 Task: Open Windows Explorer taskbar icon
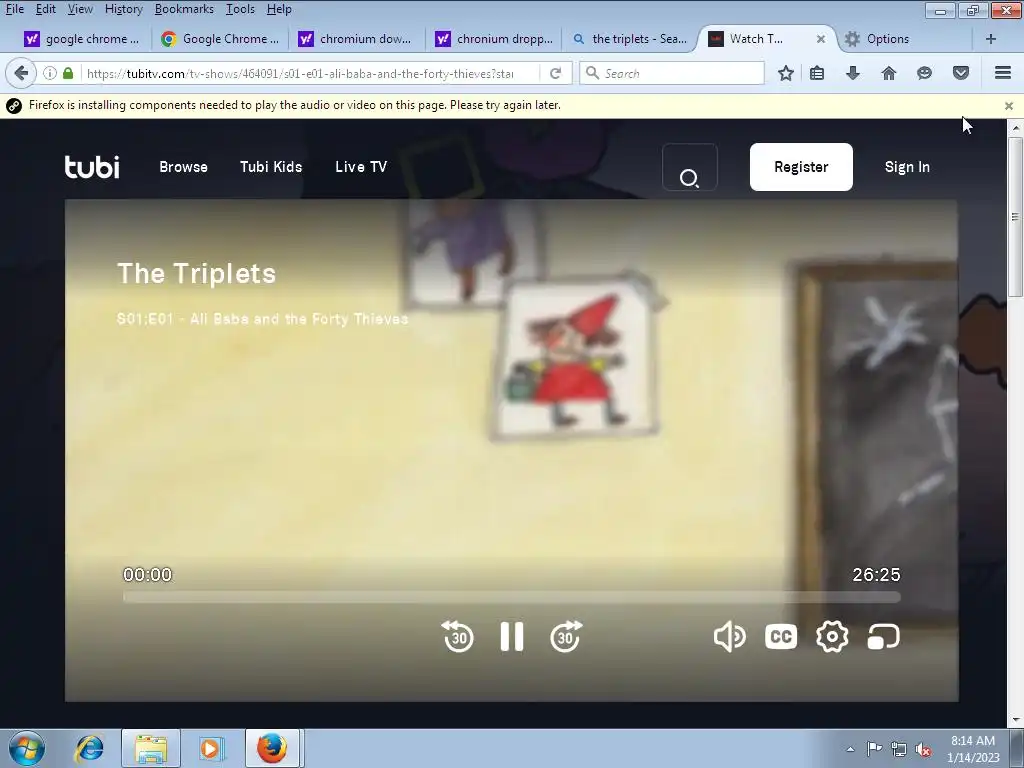[151, 748]
